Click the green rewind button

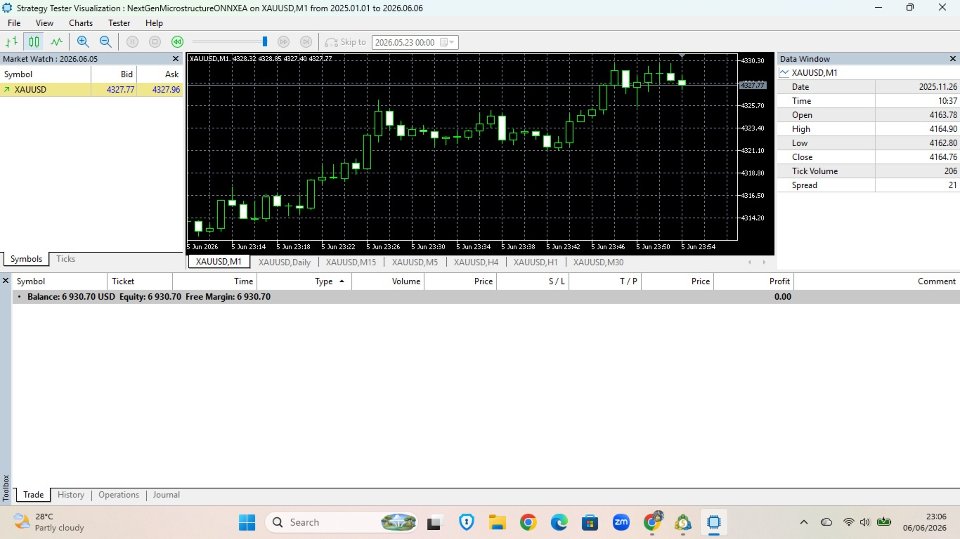178,42
